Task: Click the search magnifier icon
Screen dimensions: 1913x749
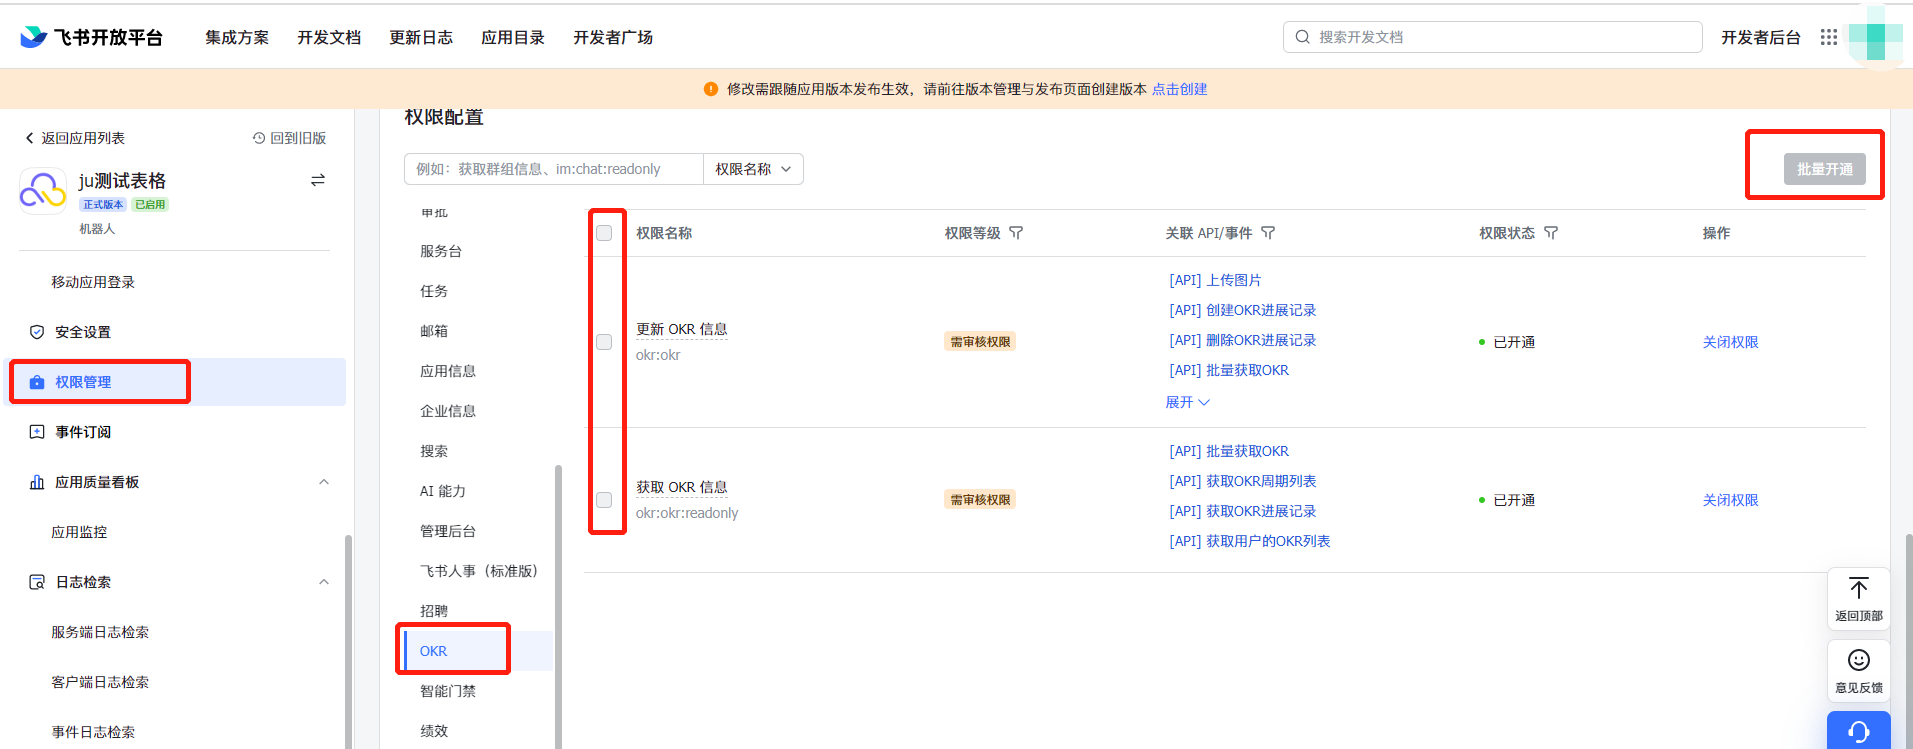Action: [1302, 37]
